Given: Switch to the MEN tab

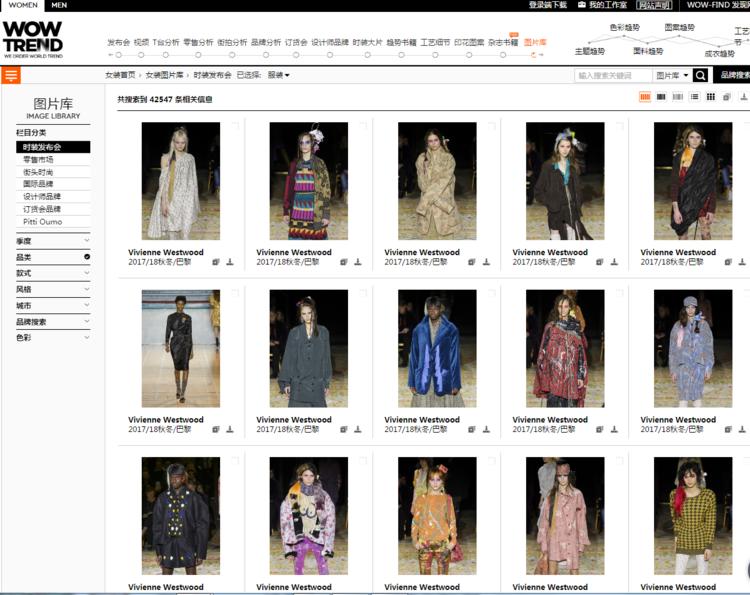Looking at the screenshot, I should pos(59,5).
